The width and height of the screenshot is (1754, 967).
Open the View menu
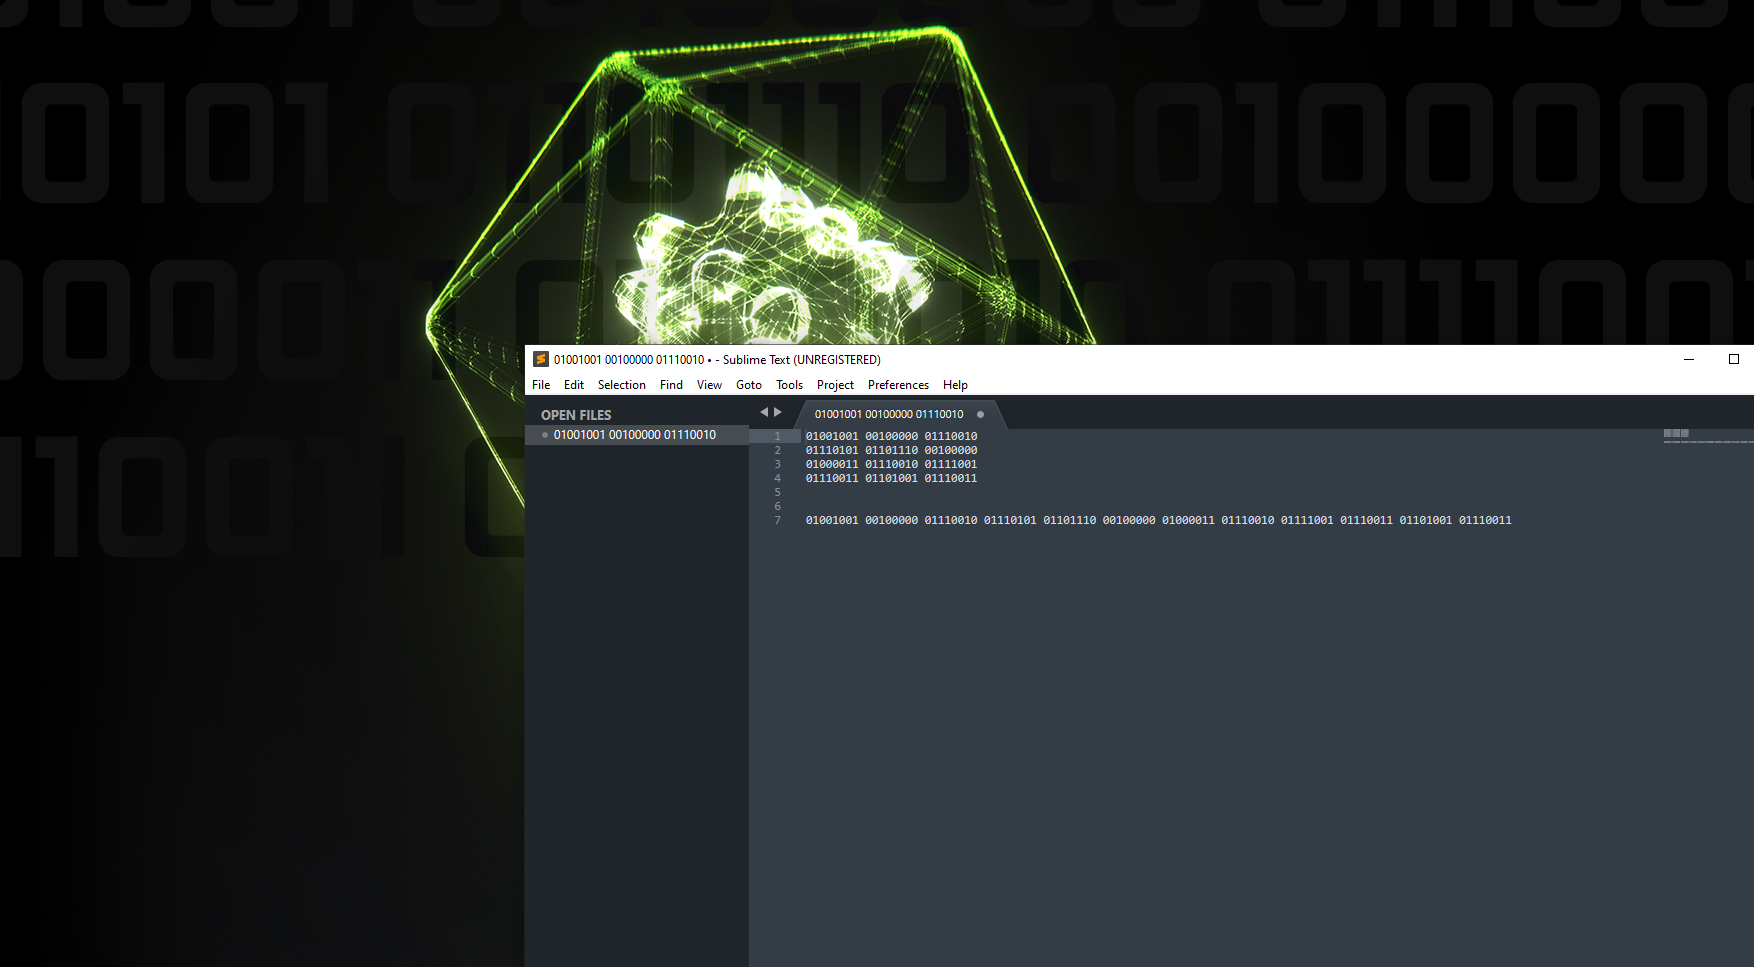pos(709,385)
